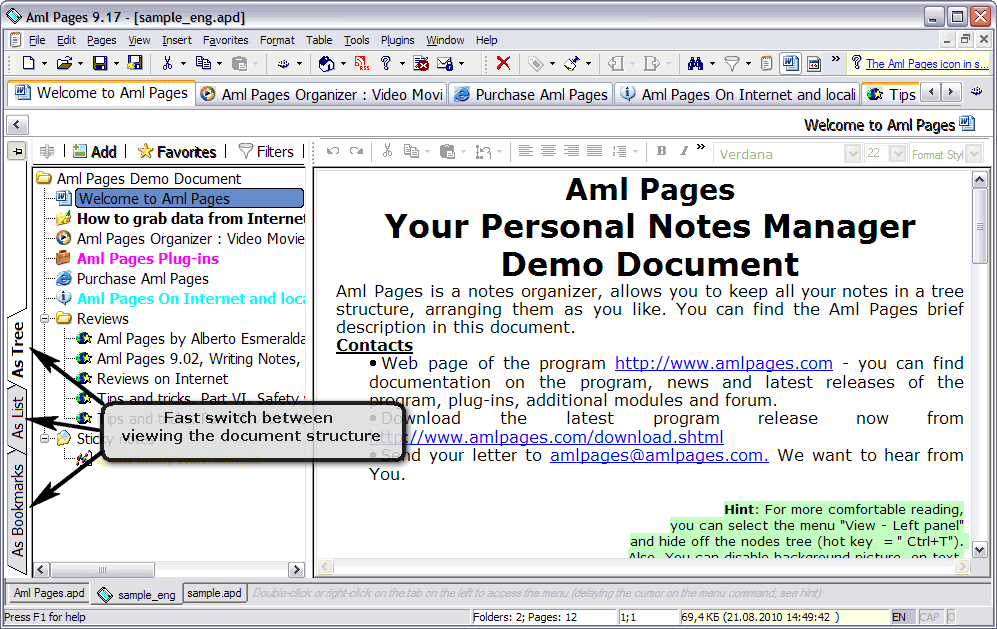Viewport: 997px width, 629px height.
Task: Open the Format Style dropdown
Action: click(x=975, y=154)
